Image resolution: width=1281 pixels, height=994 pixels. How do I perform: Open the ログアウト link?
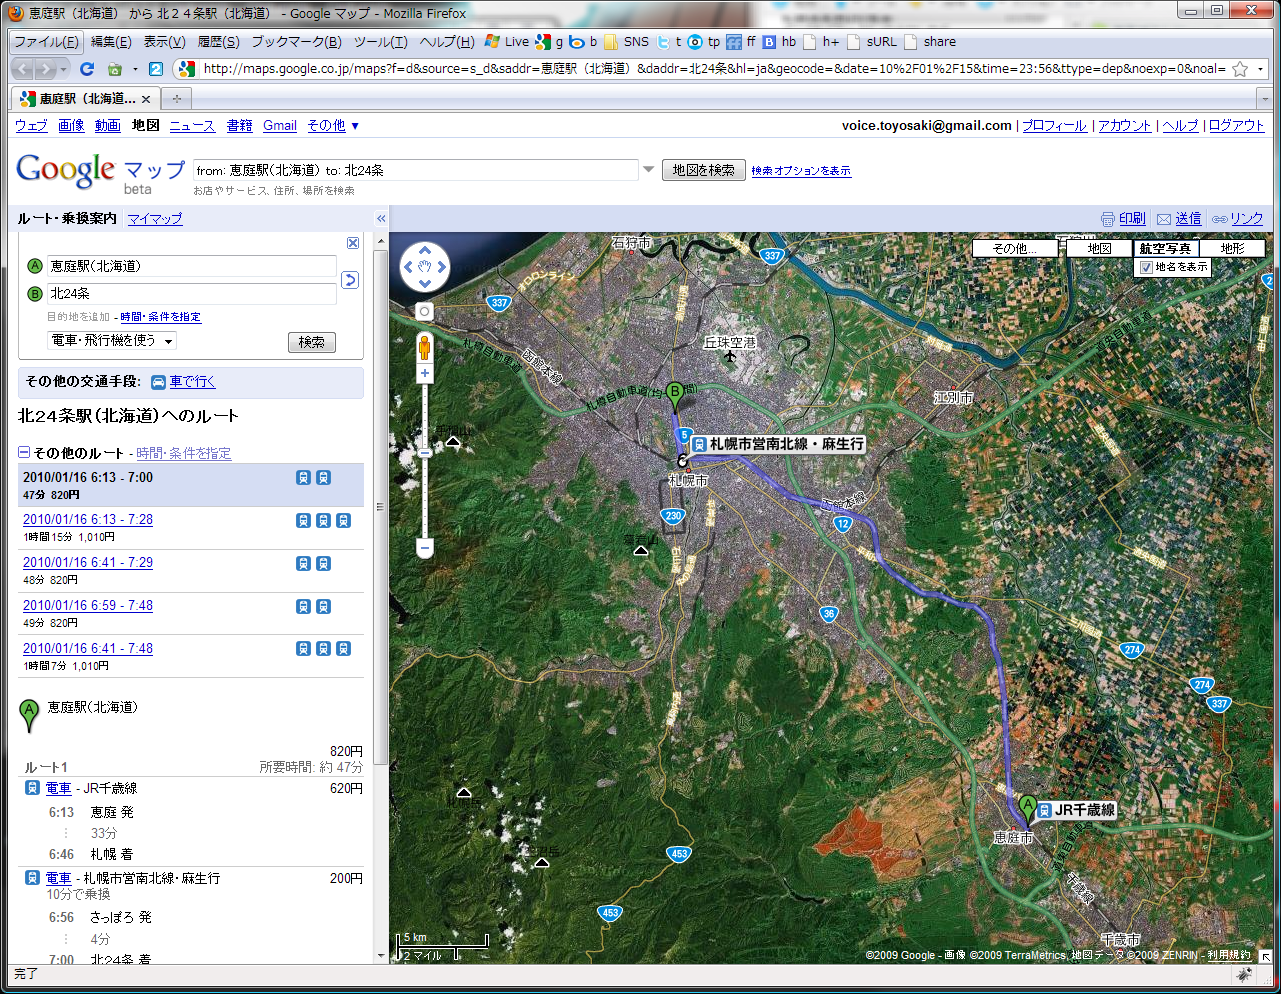click(1237, 125)
